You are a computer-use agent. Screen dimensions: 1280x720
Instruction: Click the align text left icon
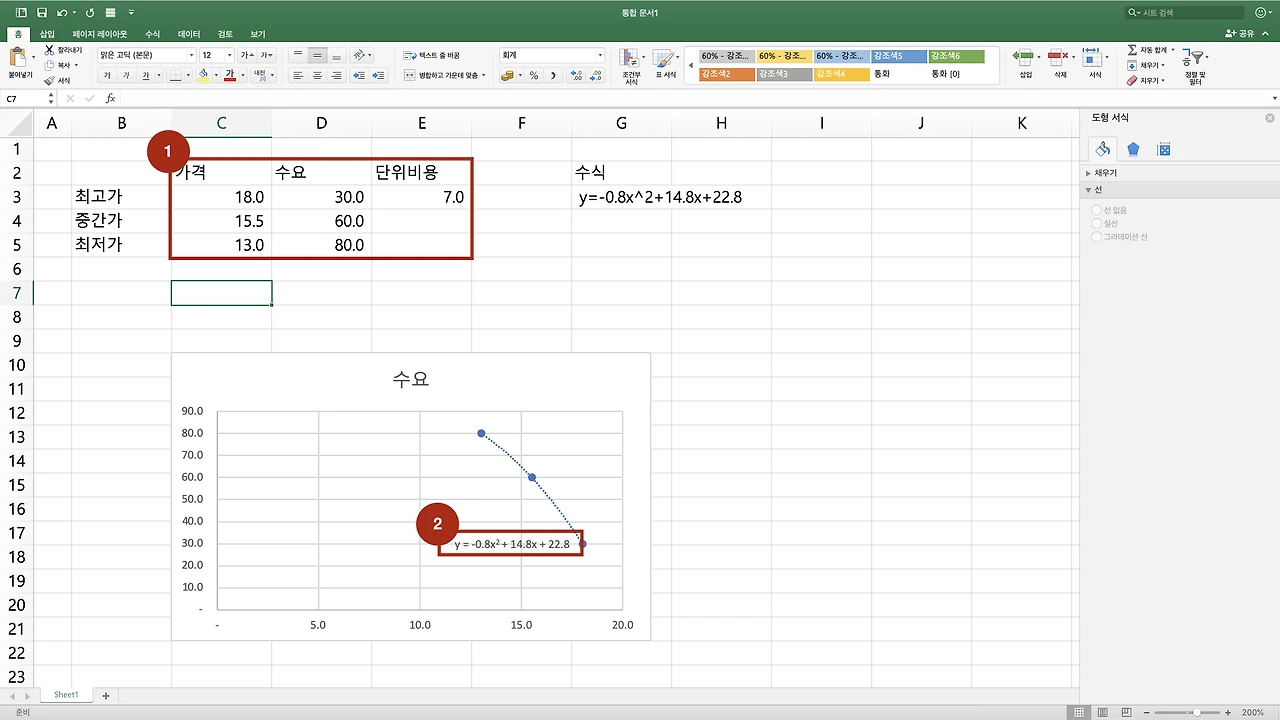tap(297, 75)
